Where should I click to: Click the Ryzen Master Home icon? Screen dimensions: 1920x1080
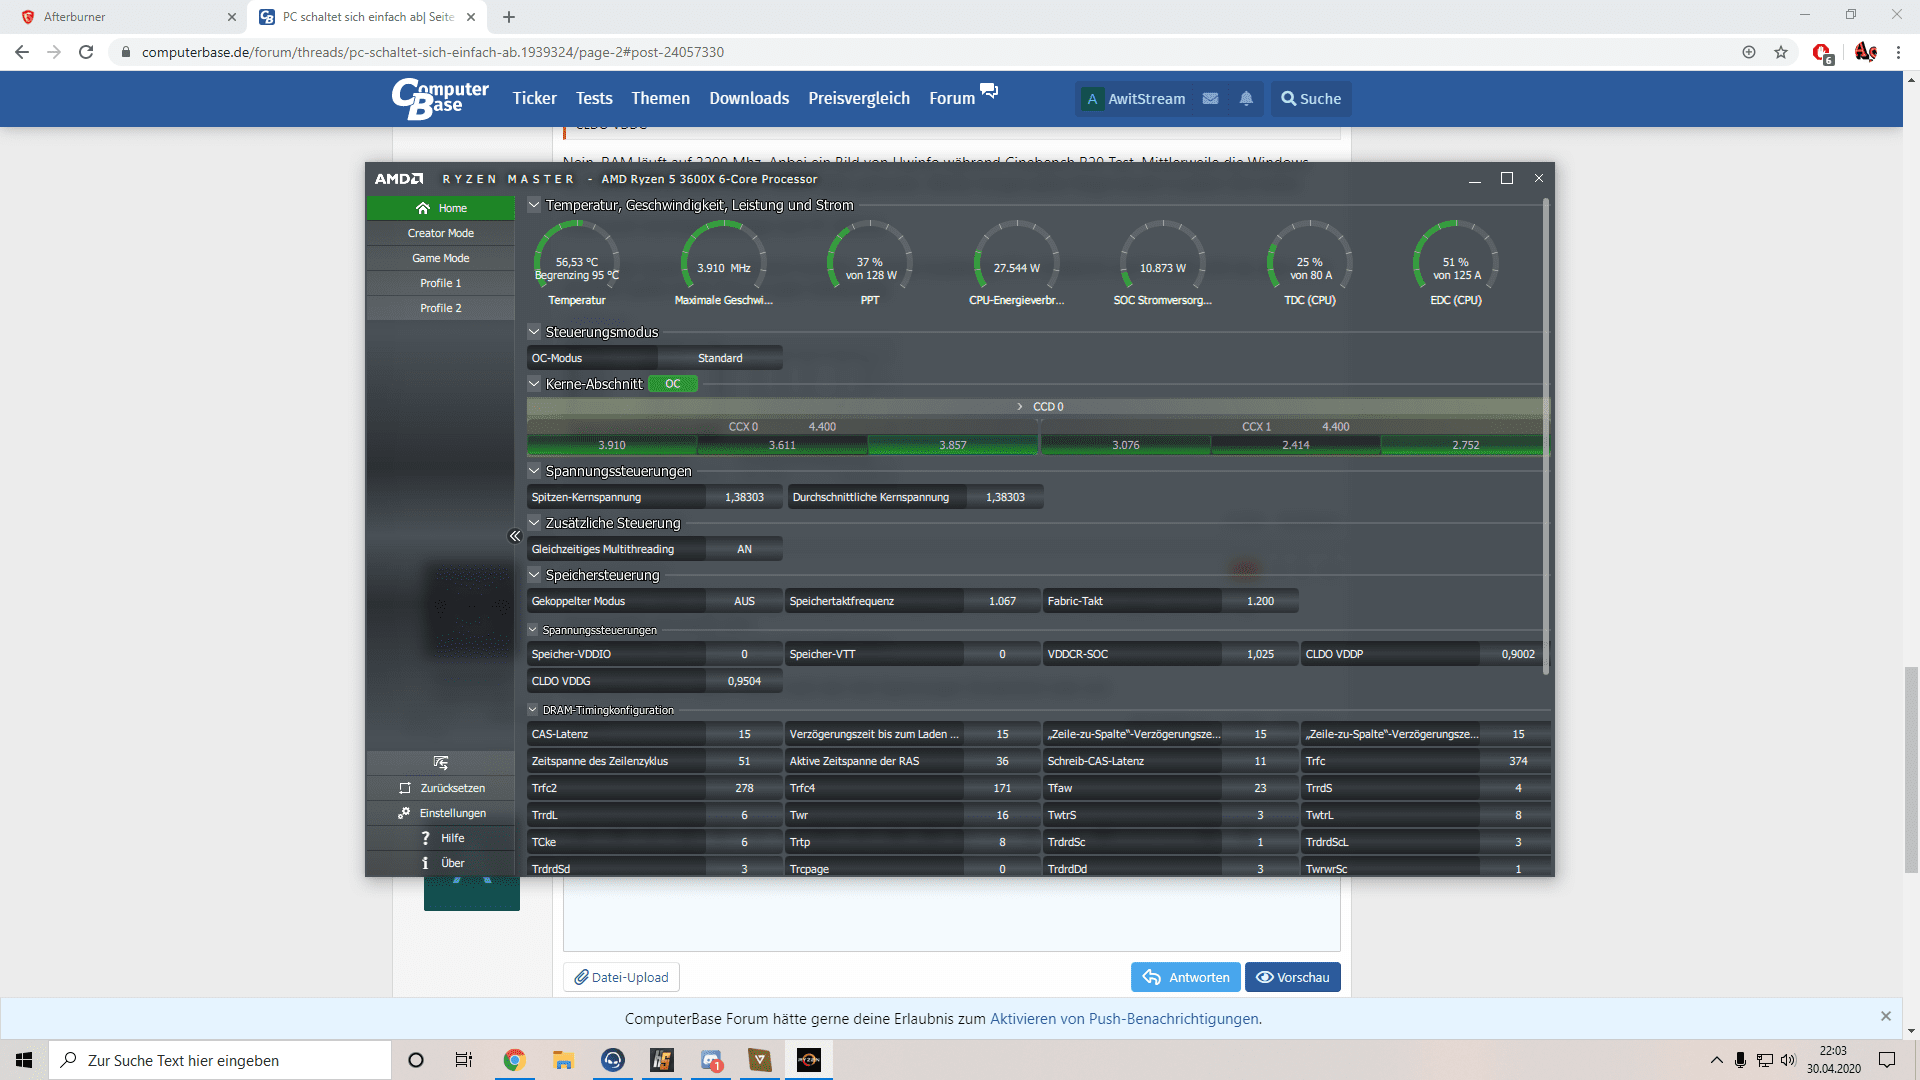pyautogui.click(x=423, y=208)
